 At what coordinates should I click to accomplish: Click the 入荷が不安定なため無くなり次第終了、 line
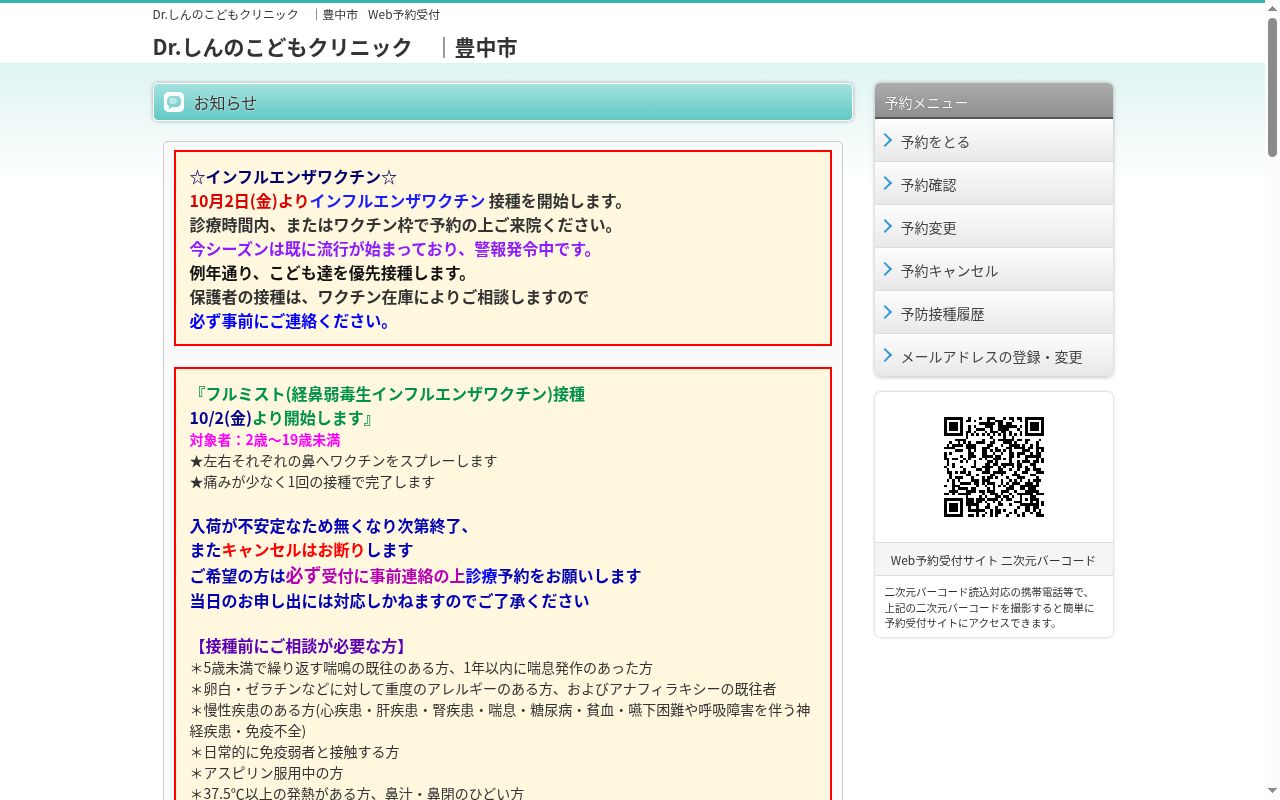point(330,526)
